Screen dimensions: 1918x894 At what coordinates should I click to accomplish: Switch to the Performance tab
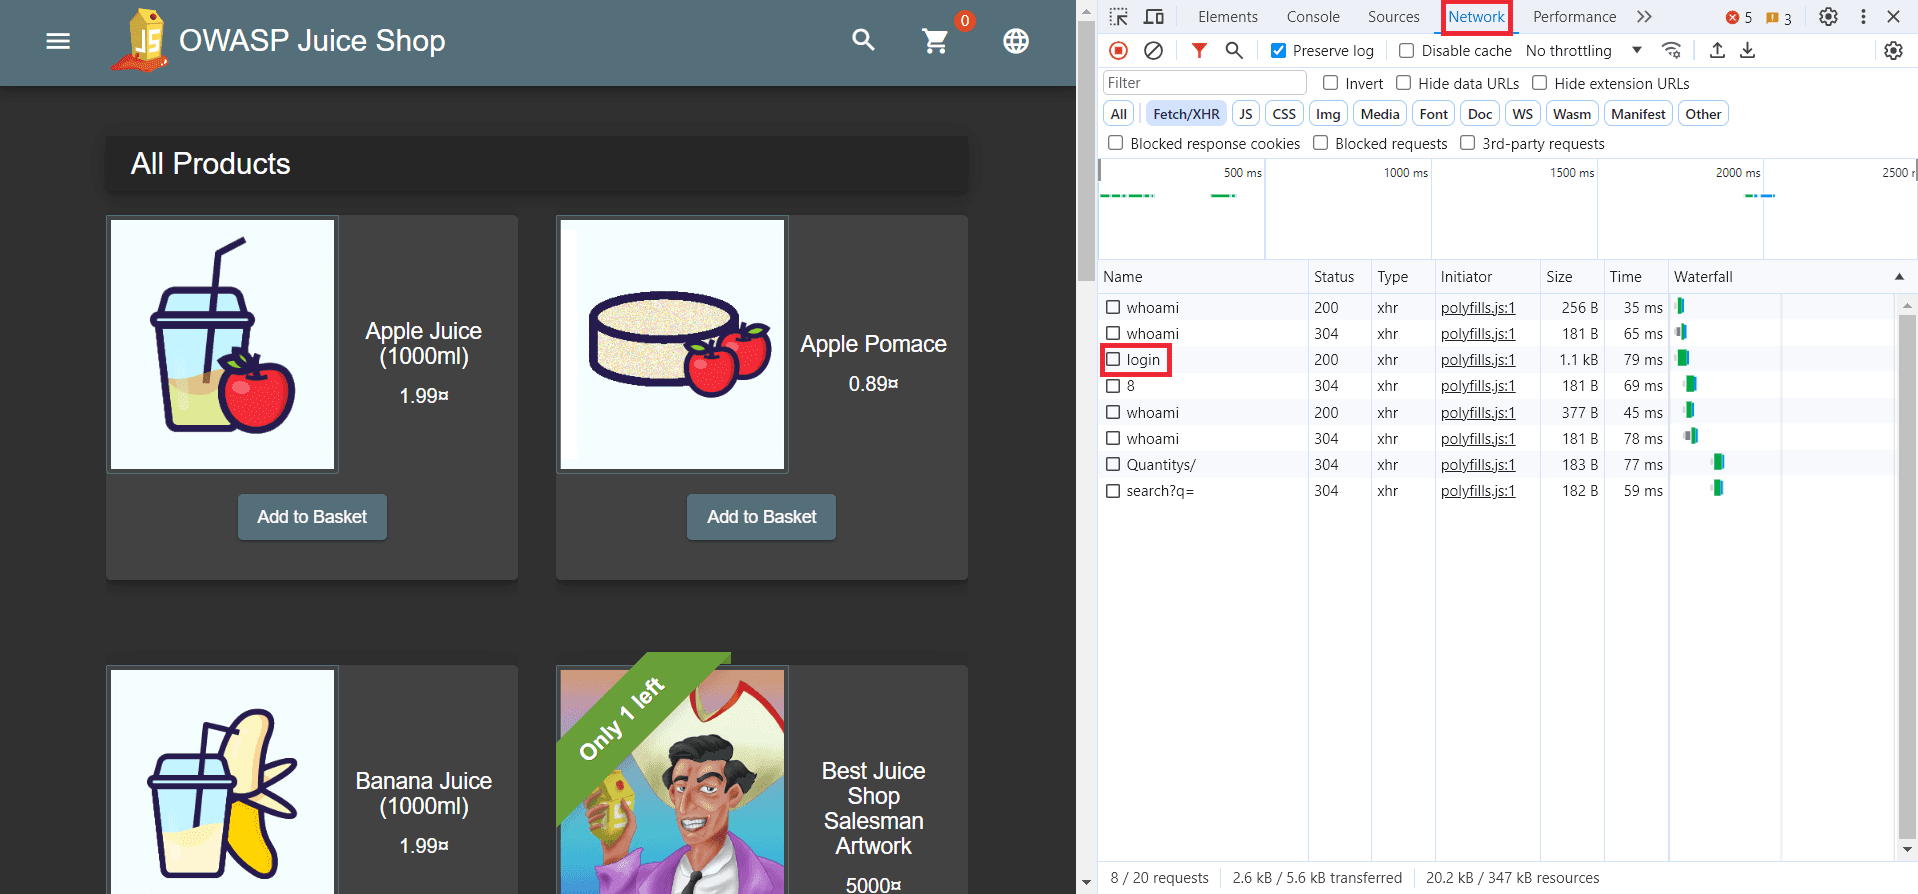[x=1574, y=17]
